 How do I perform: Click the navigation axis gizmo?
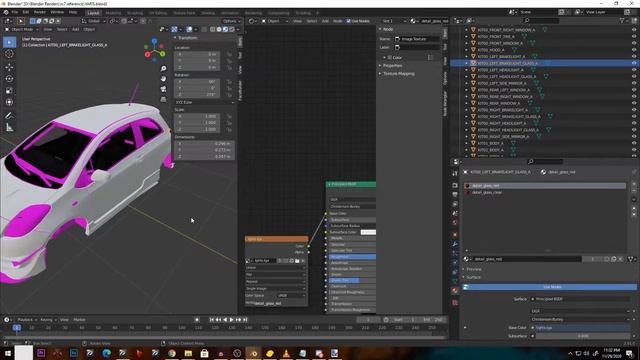click(155, 50)
